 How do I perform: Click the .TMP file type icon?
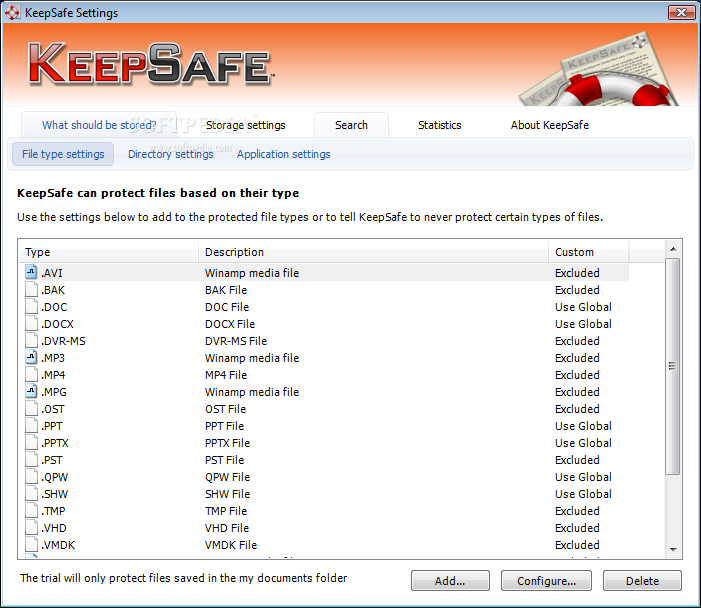[x=31, y=510]
